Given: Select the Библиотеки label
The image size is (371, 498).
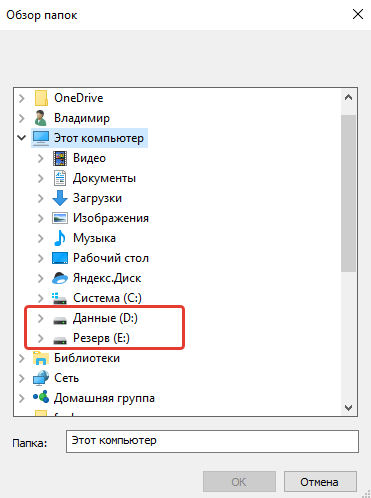Looking at the screenshot, I should pos(87,358).
